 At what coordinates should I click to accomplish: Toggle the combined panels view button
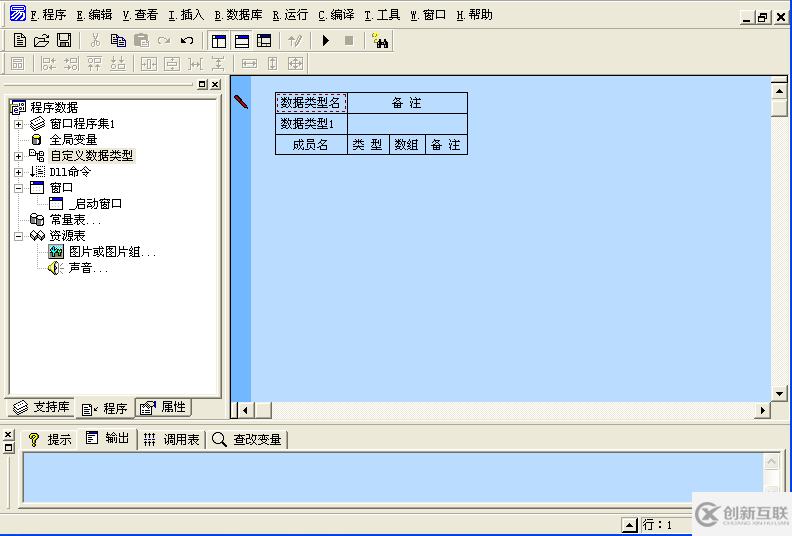point(264,40)
